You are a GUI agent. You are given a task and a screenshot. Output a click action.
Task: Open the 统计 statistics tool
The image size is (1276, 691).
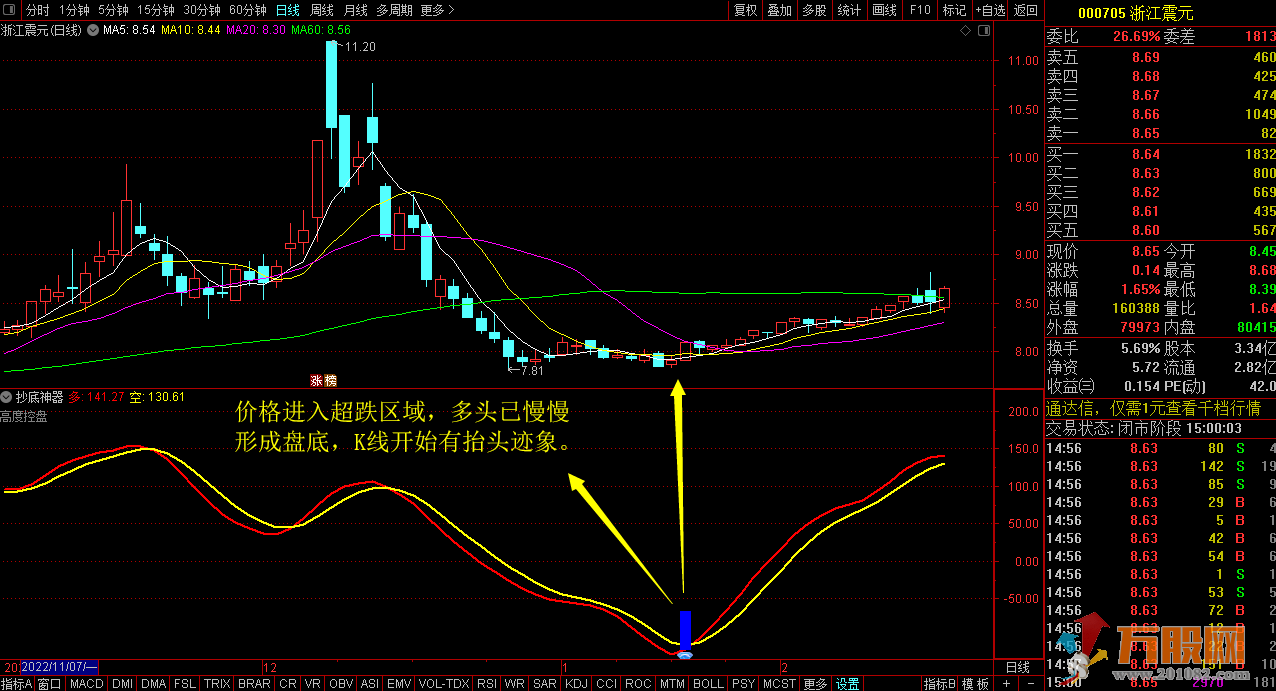(x=849, y=10)
